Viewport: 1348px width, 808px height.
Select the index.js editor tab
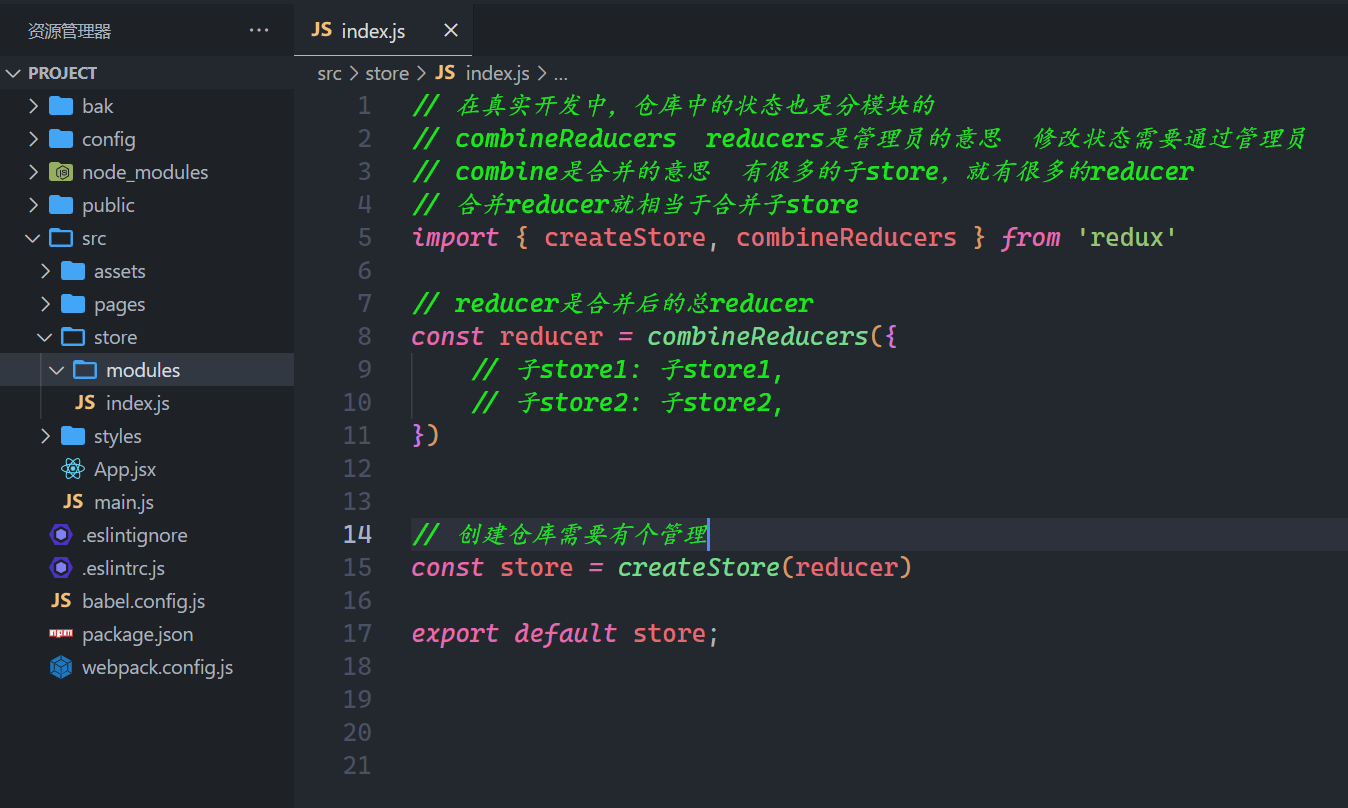coord(384,31)
